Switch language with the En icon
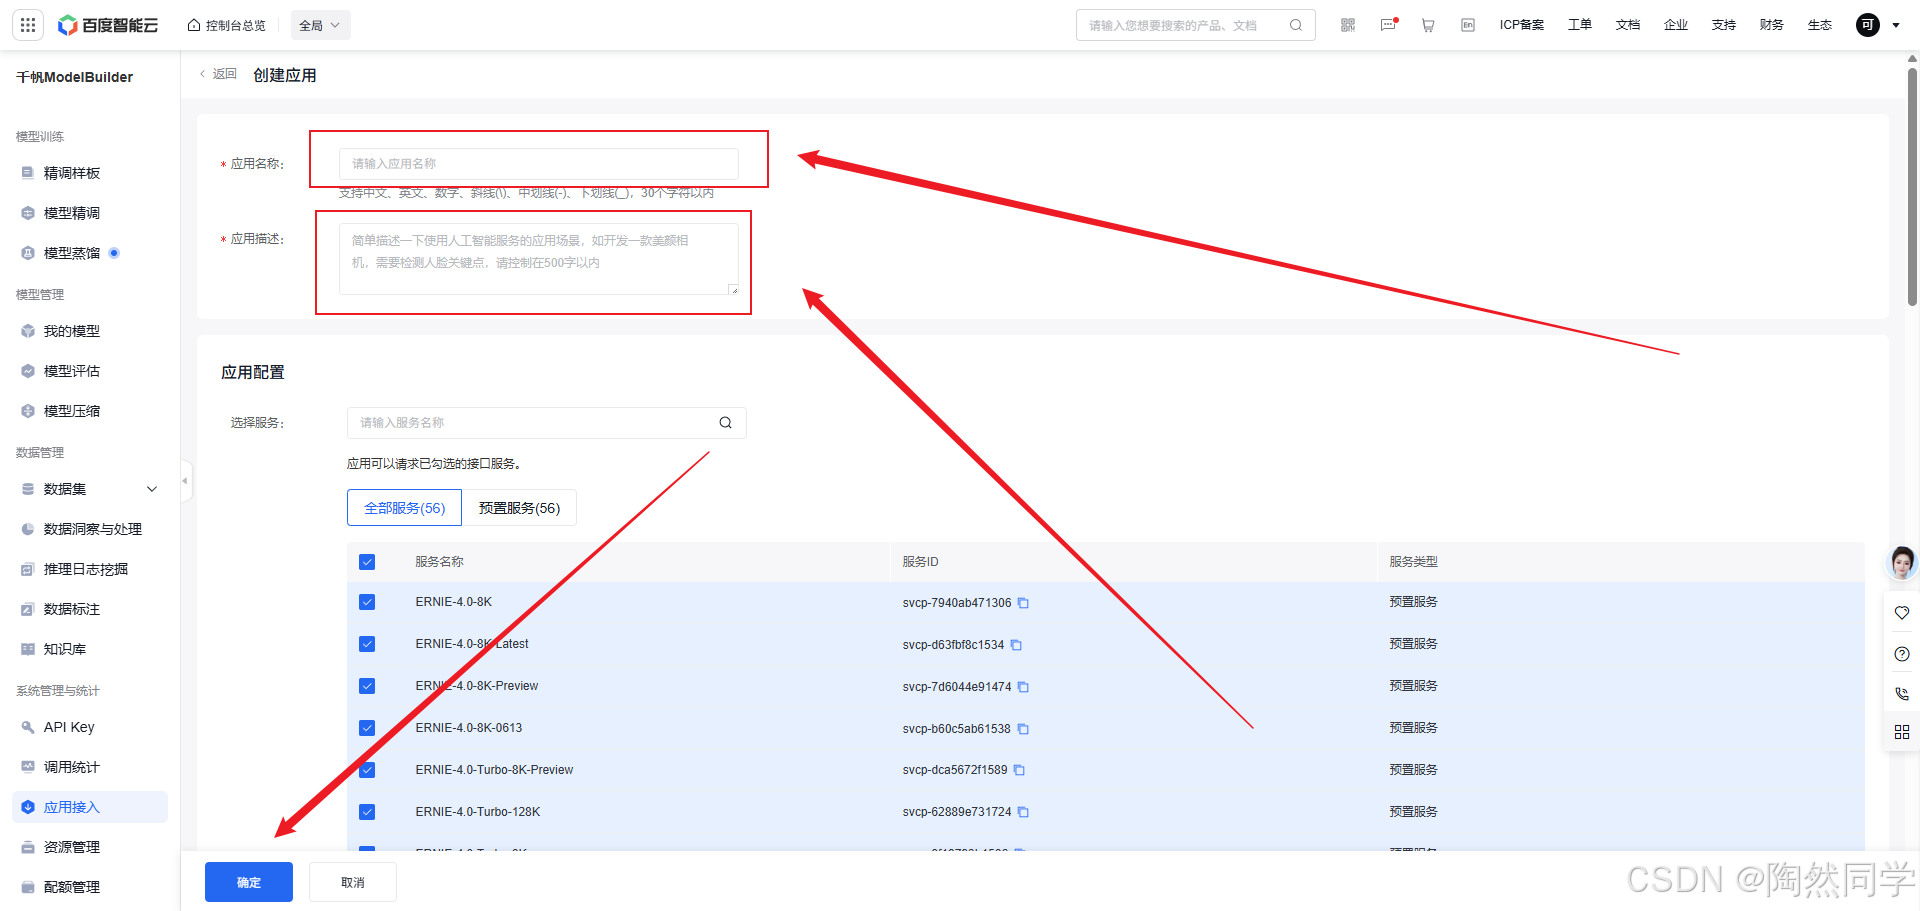This screenshot has height=911, width=1920. [1468, 25]
